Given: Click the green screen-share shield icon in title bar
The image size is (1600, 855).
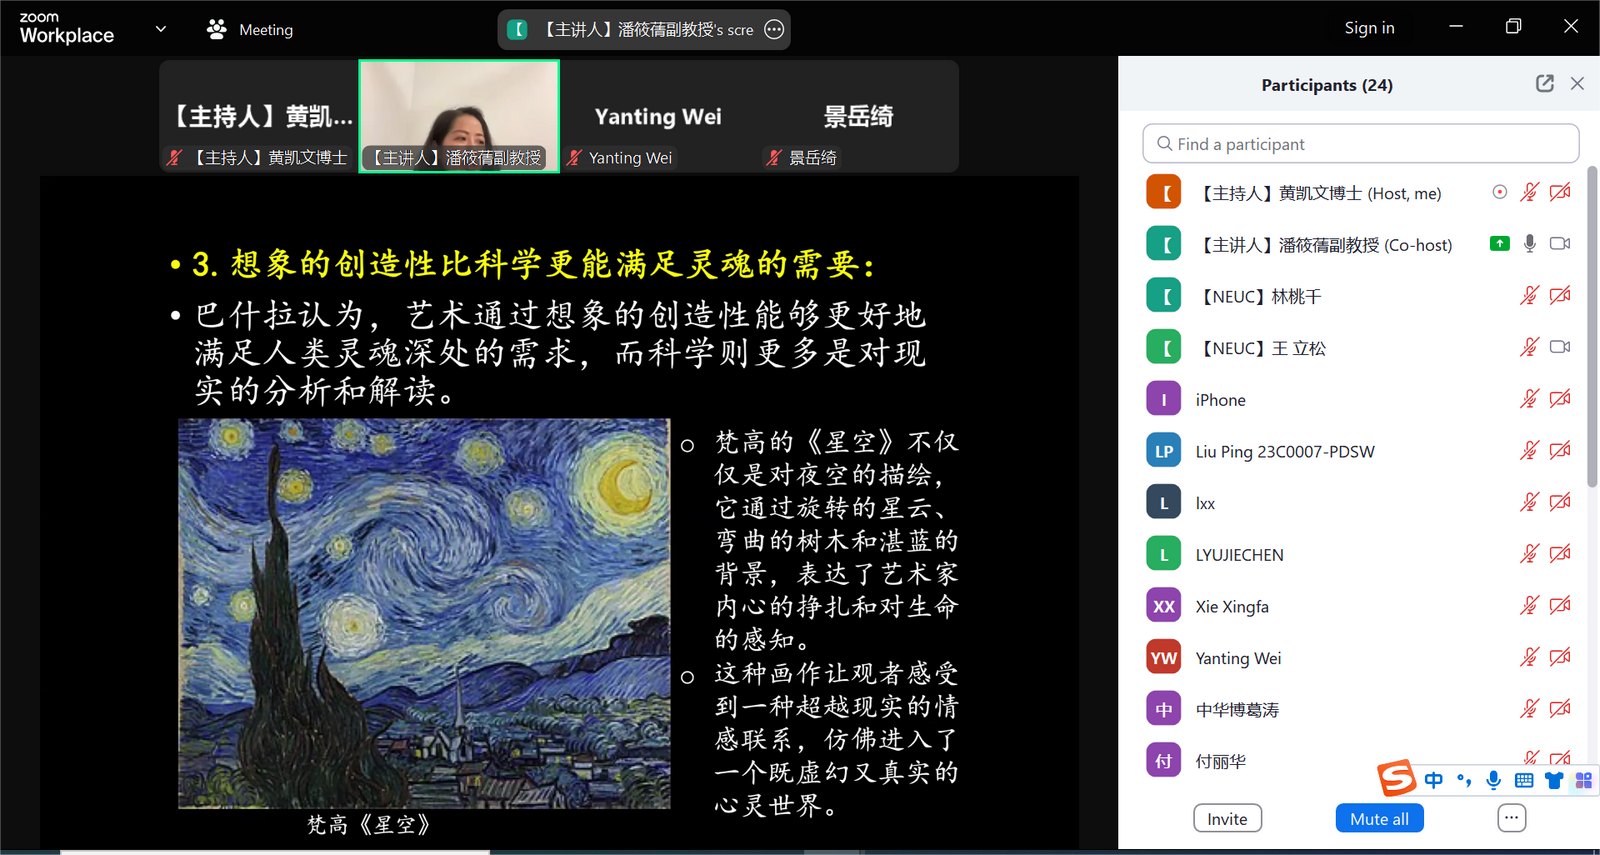Looking at the screenshot, I should point(517,29).
